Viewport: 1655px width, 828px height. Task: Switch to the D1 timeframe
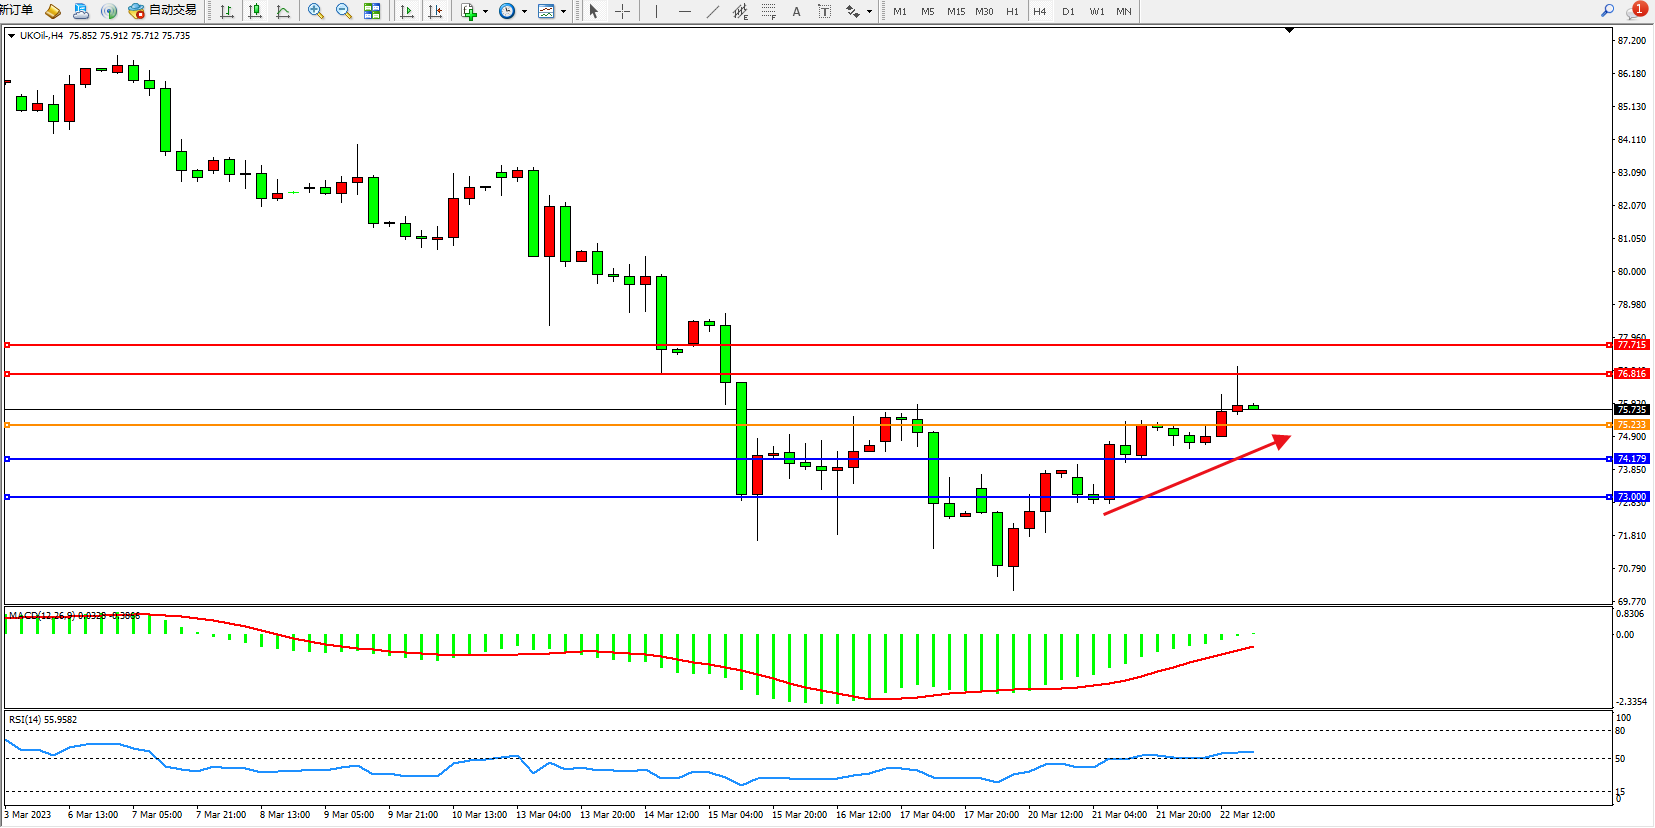point(1068,11)
